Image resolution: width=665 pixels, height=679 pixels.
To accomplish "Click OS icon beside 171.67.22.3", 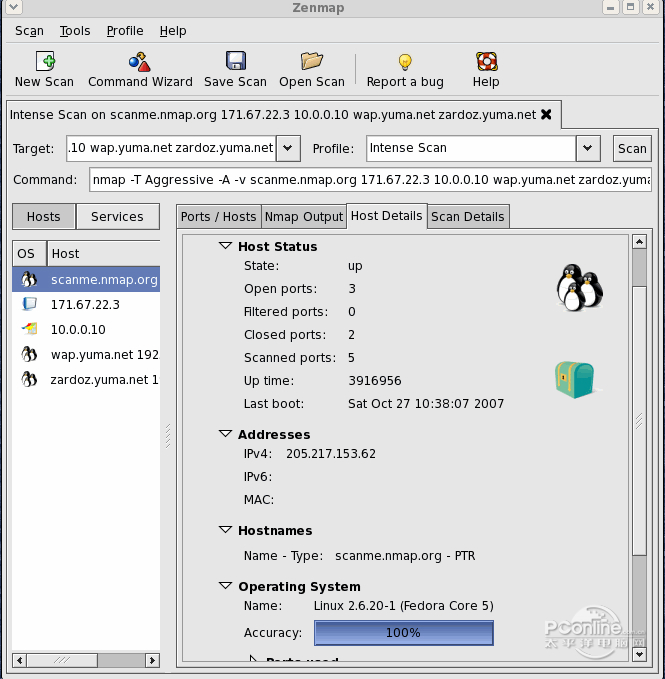I will click(x=29, y=304).
